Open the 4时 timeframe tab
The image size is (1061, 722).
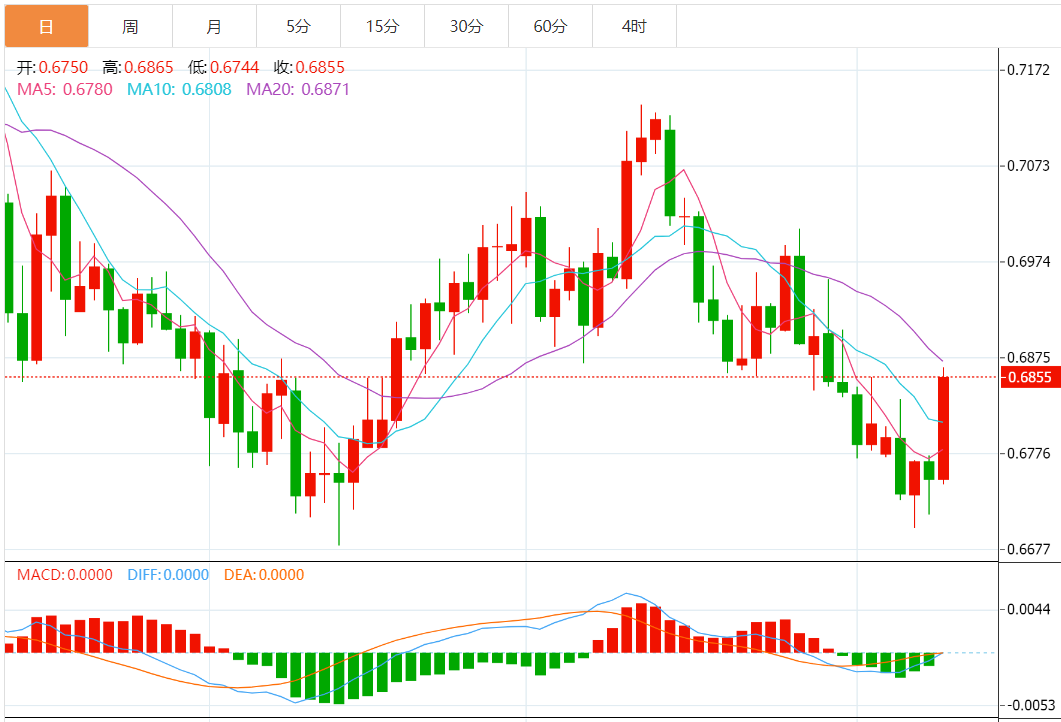point(634,26)
